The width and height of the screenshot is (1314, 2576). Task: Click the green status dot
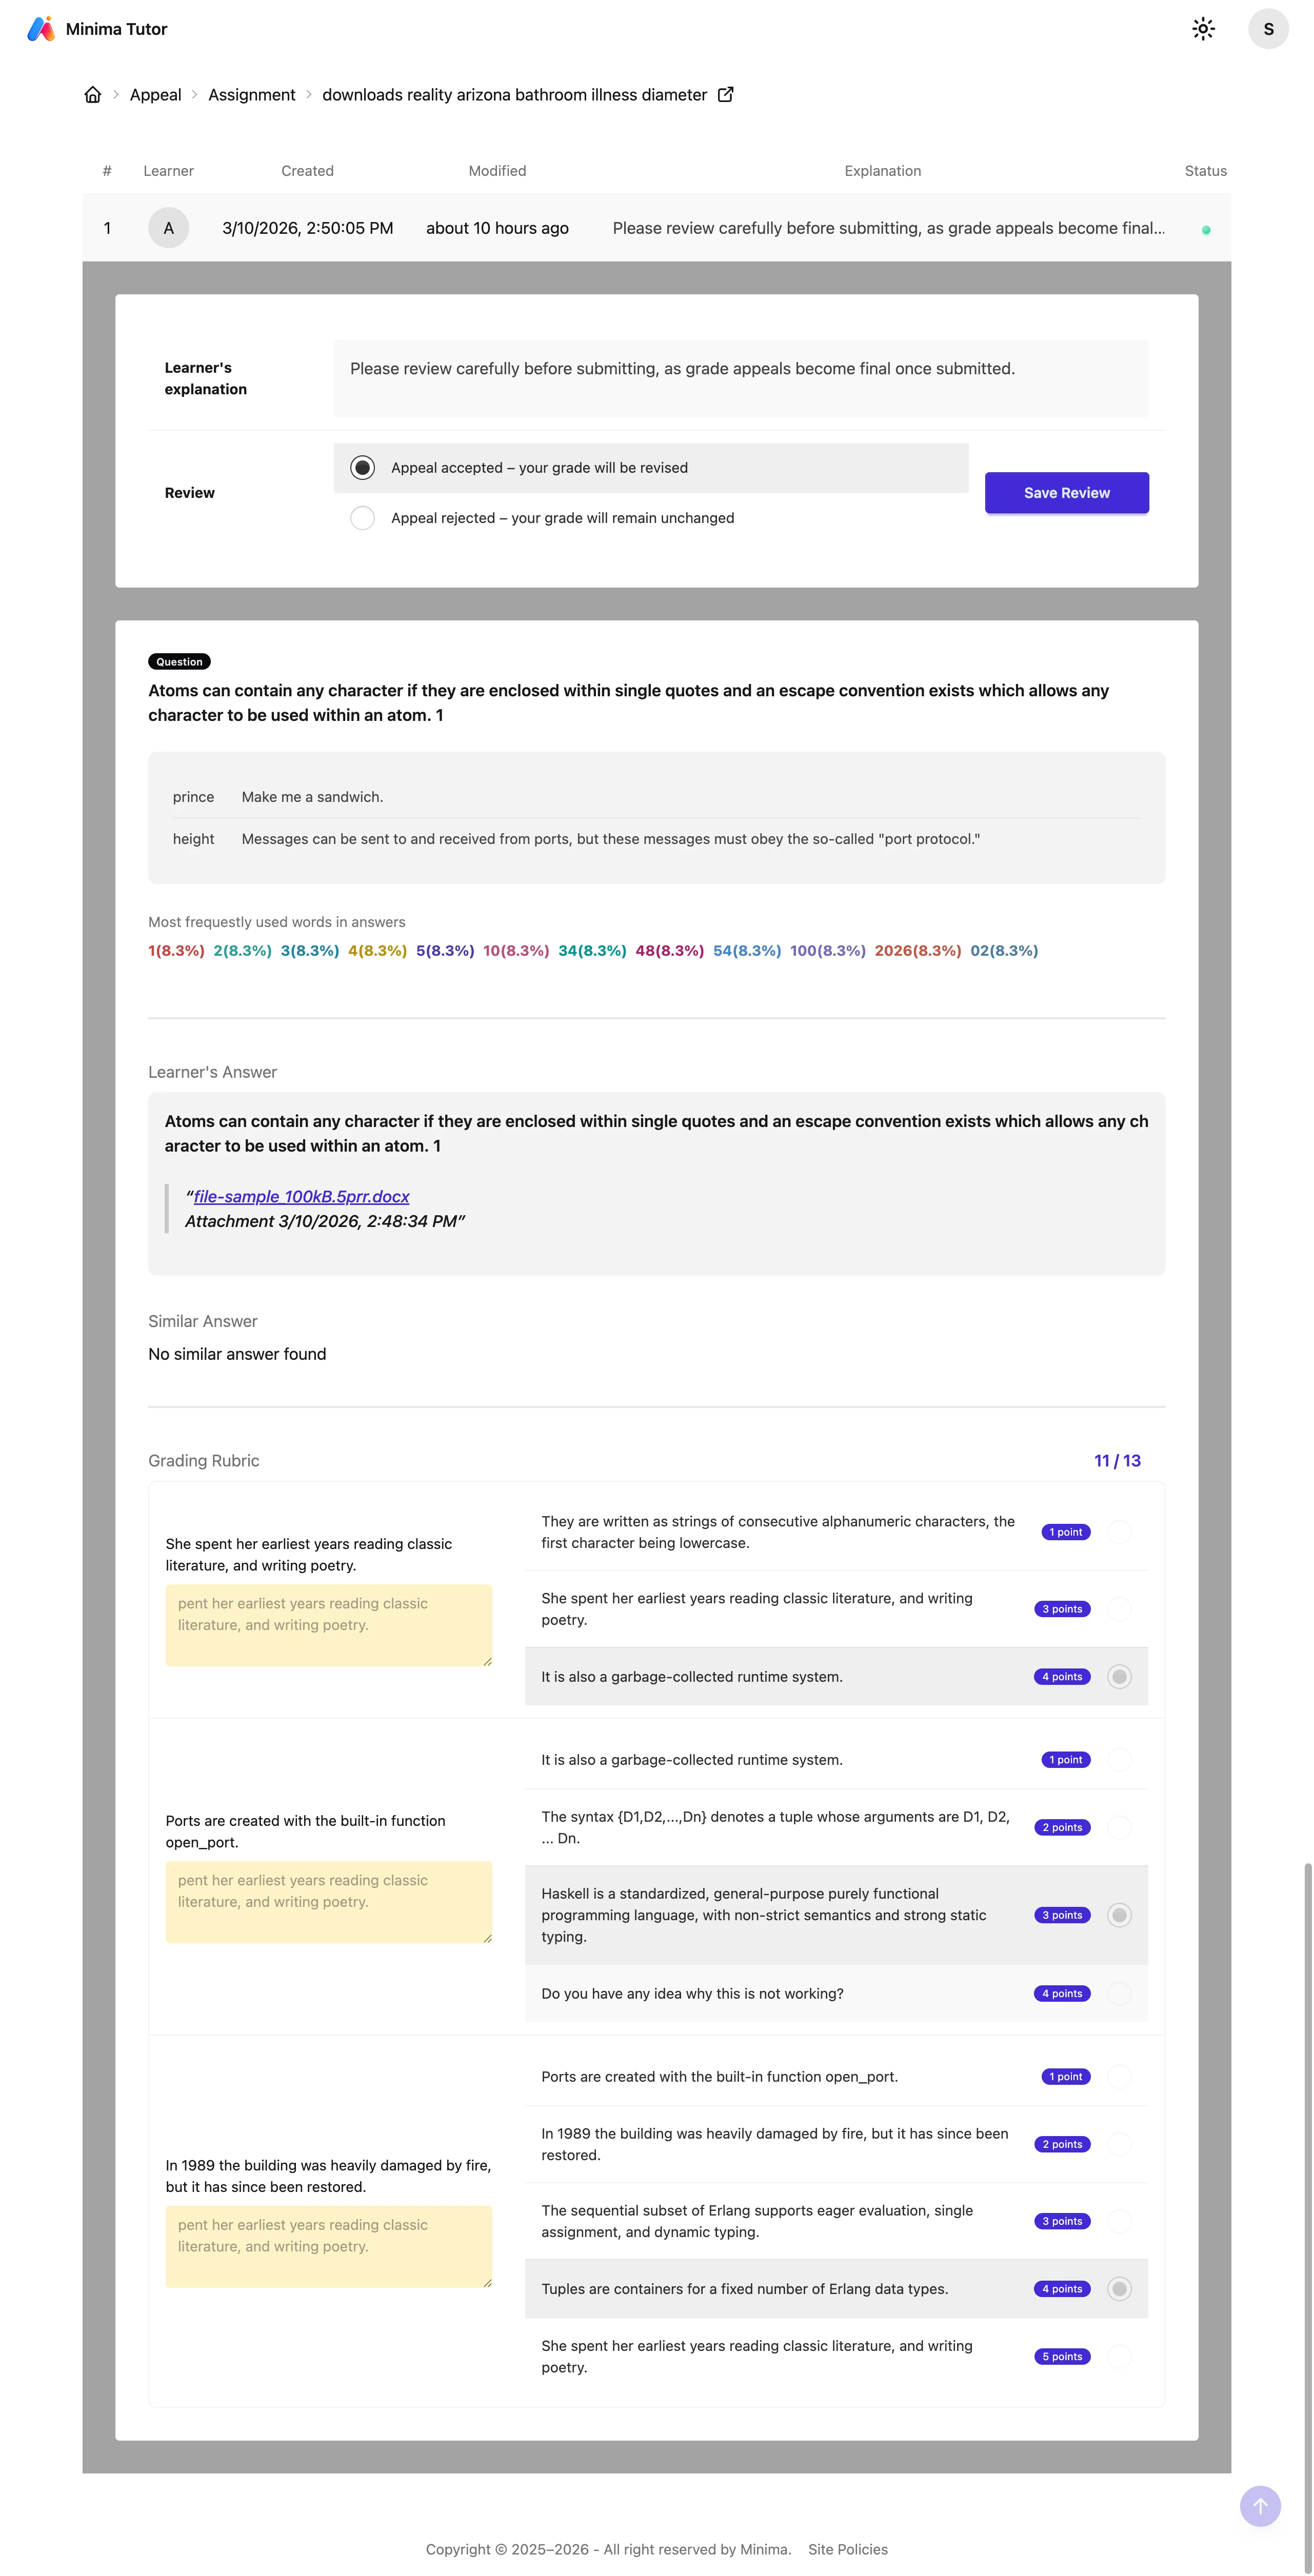coord(1205,230)
